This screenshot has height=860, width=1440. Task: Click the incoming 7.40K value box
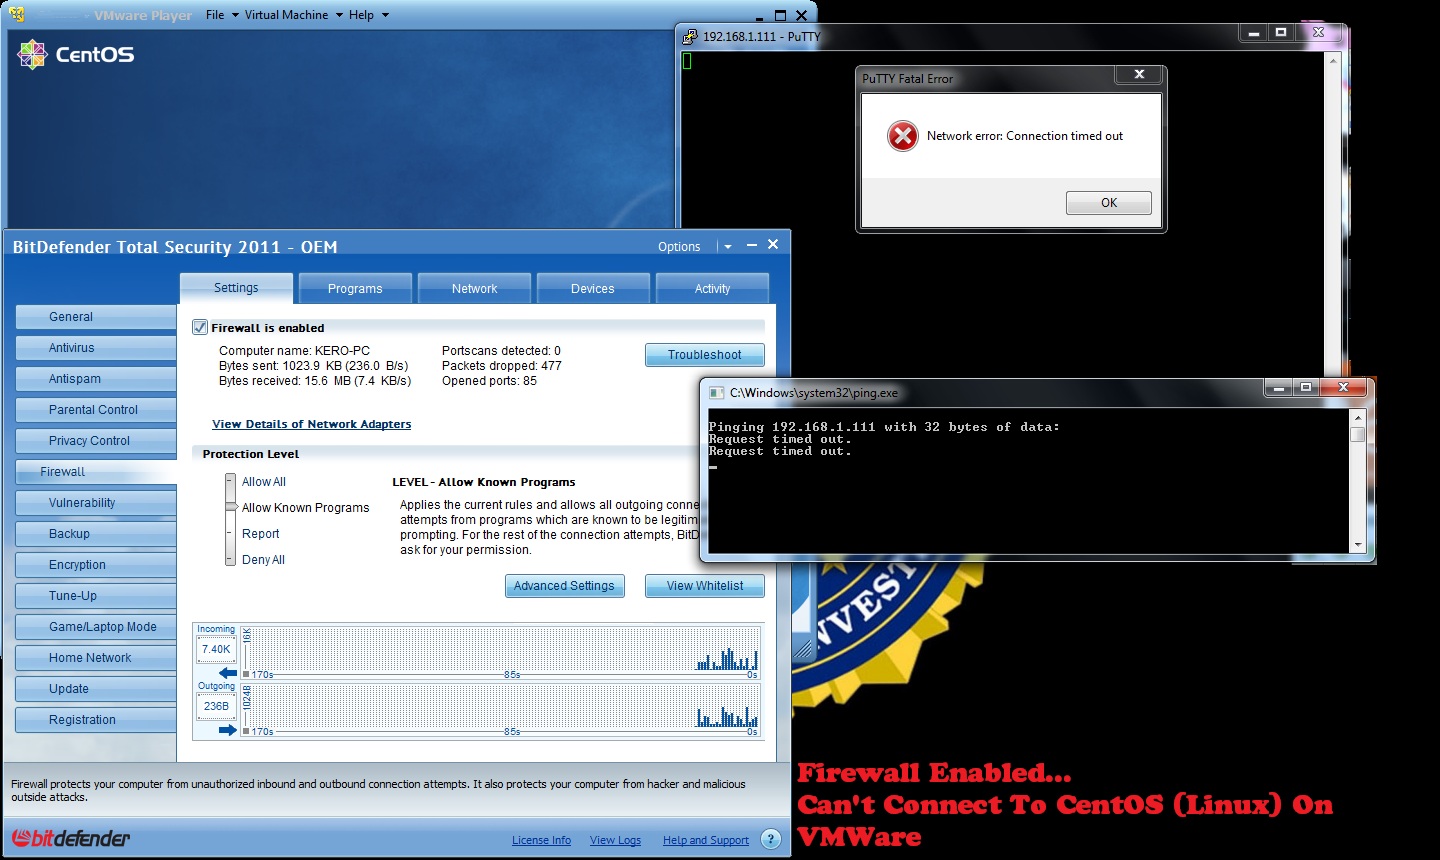click(x=216, y=649)
